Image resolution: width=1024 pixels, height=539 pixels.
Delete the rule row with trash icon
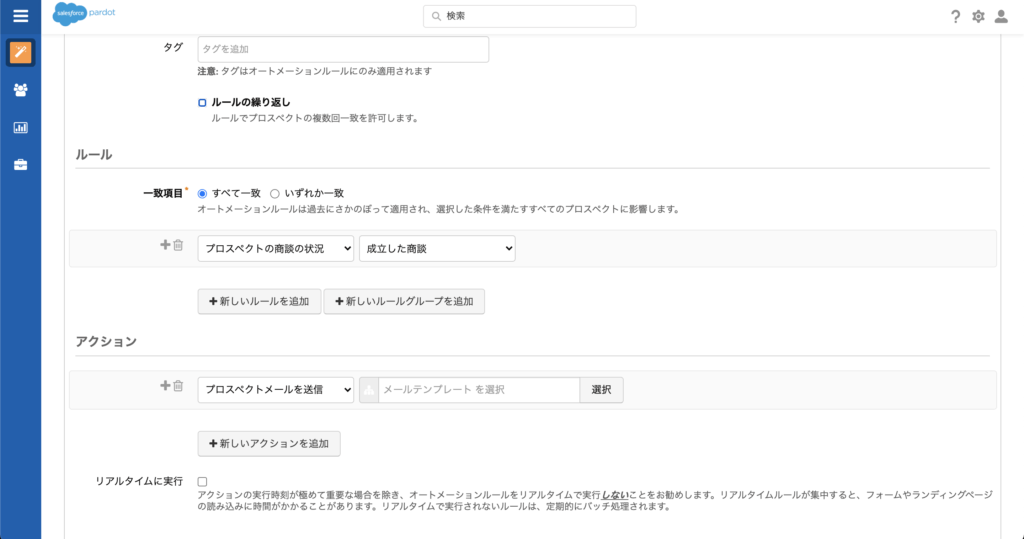coord(178,245)
